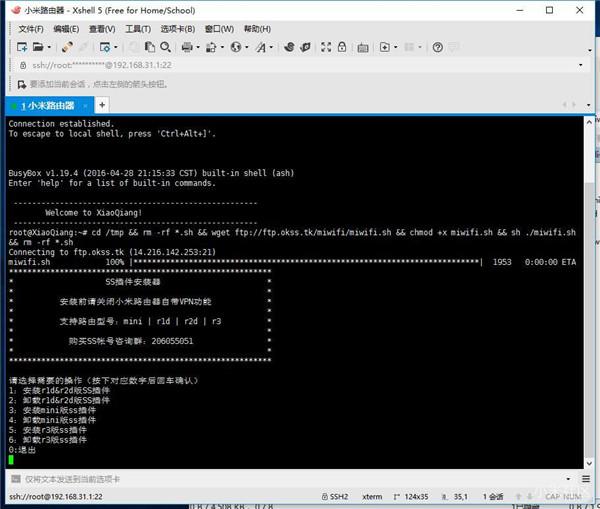Click 'Welcome to XiaoQiang!' text
The image size is (600, 509).
pos(94,213)
